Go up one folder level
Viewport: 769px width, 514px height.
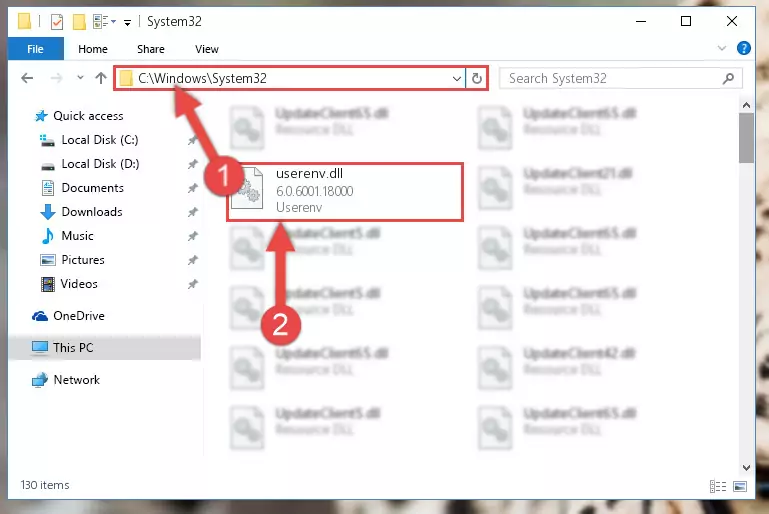101,78
